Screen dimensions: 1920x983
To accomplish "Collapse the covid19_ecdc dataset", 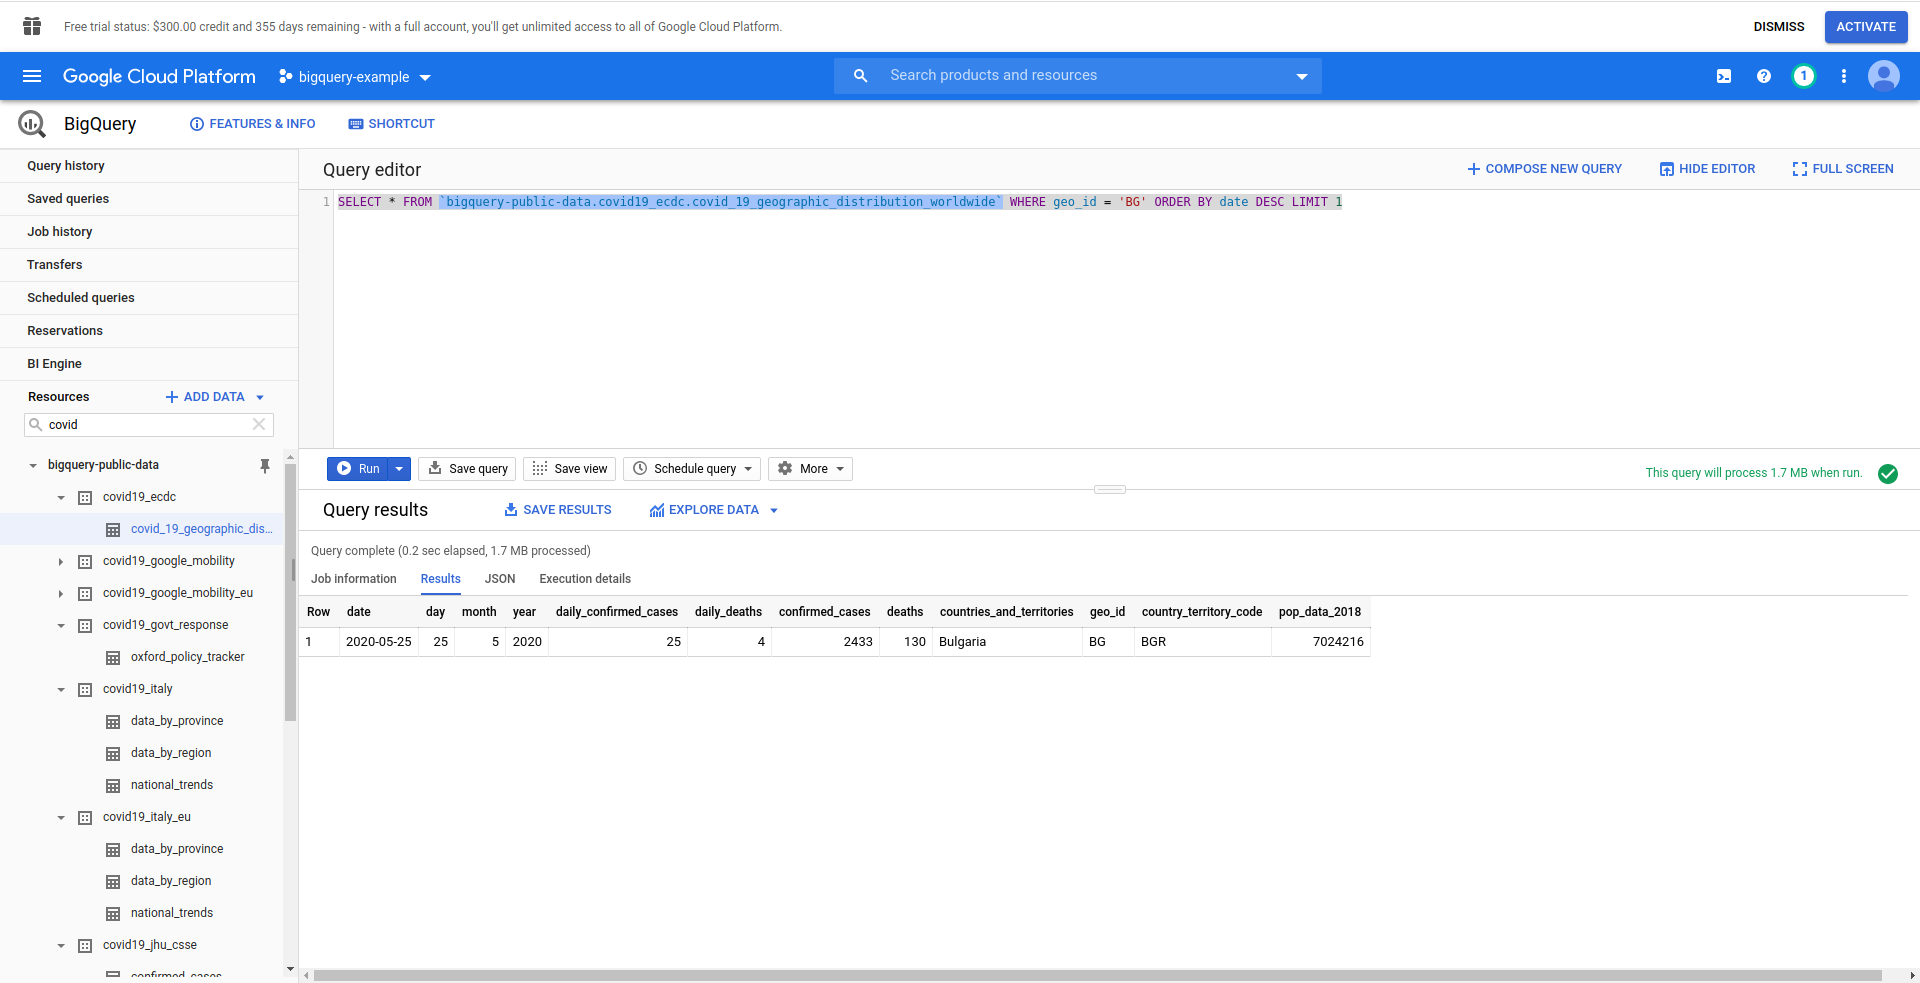I will [x=61, y=497].
